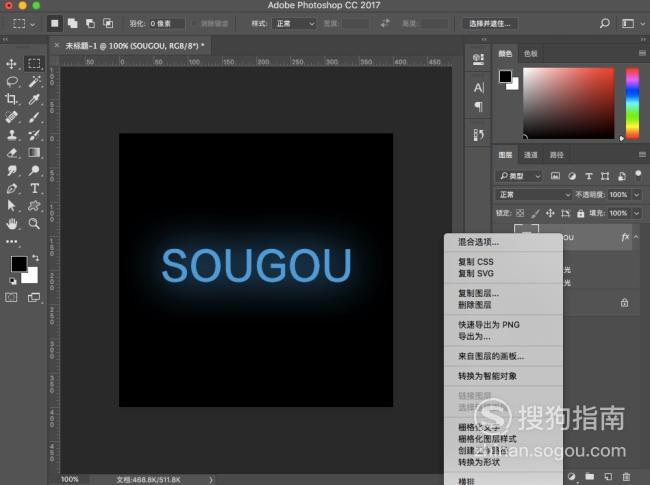
Task: Collapse the layer fx effects list
Action: point(636,237)
